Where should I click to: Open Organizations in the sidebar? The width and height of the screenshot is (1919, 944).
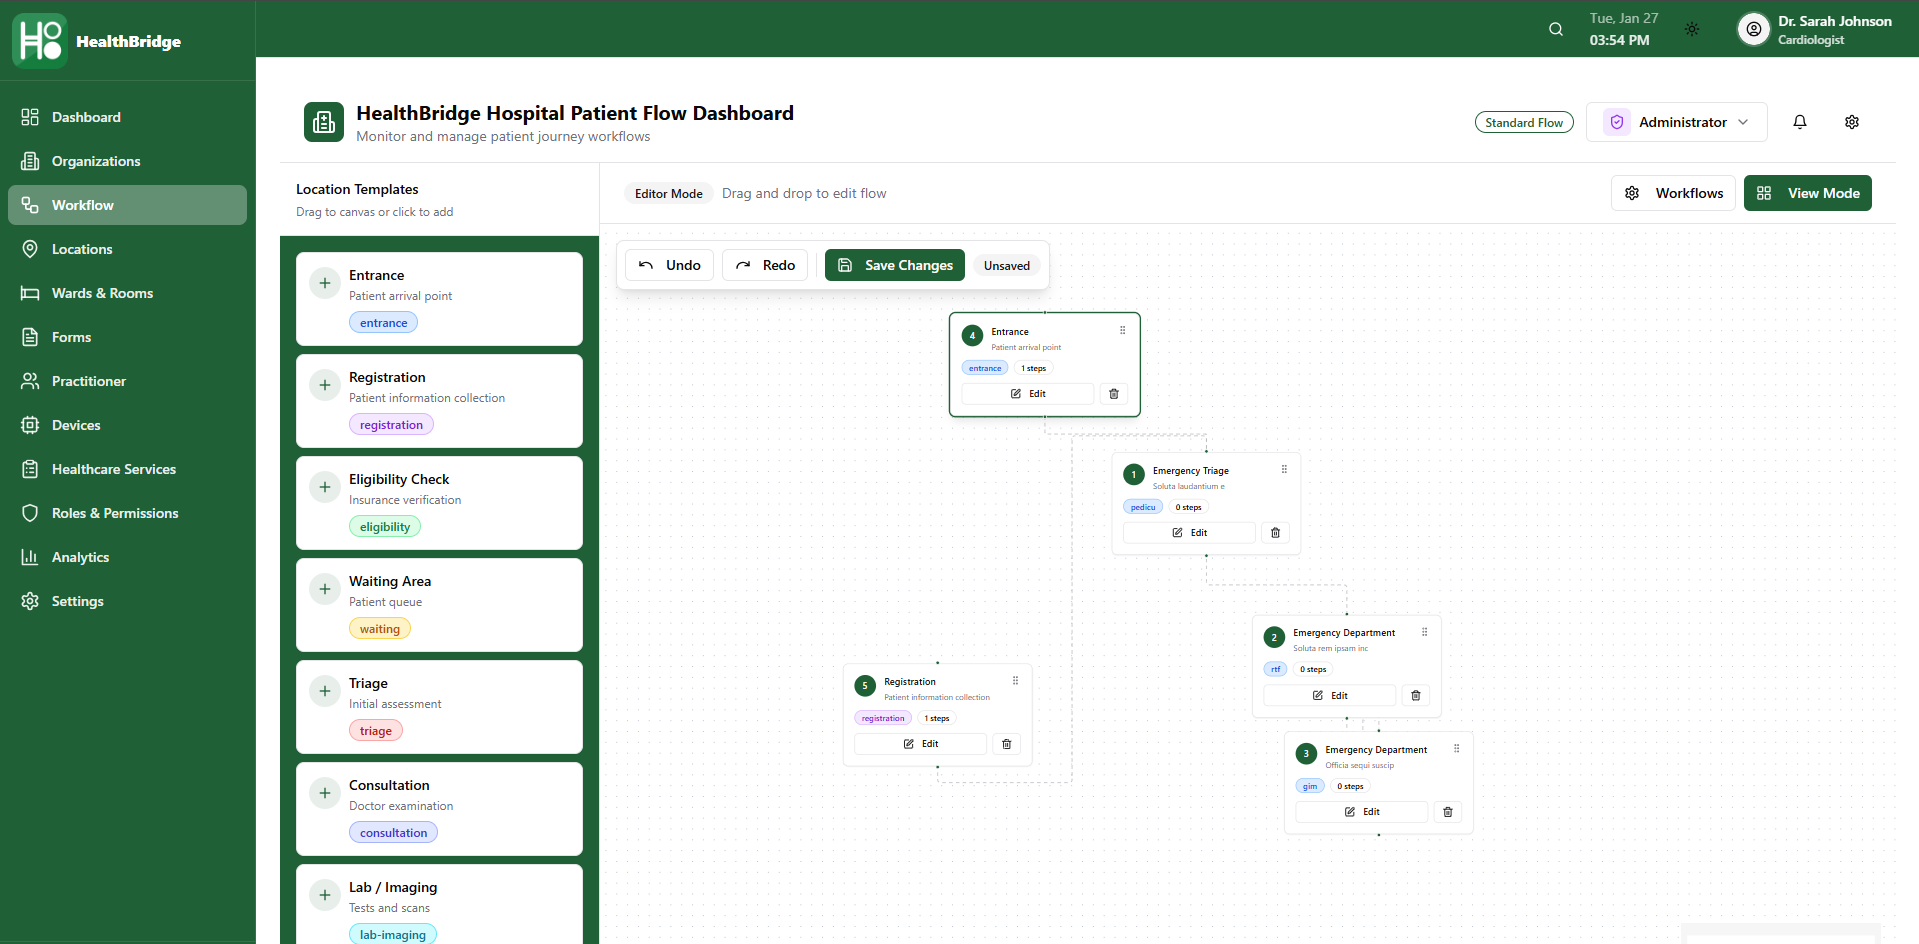click(127, 161)
